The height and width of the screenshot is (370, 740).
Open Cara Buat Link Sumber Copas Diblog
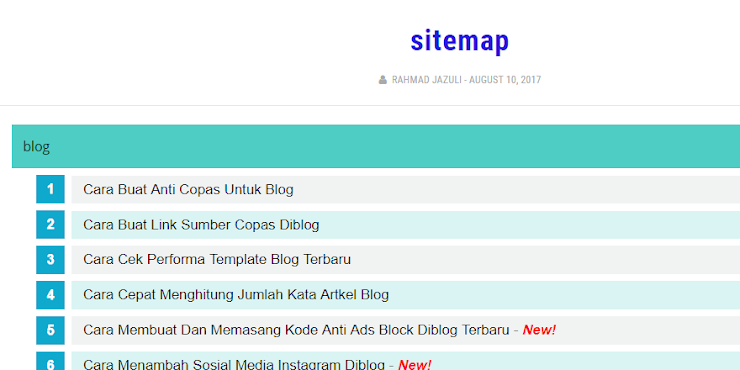click(201, 225)
